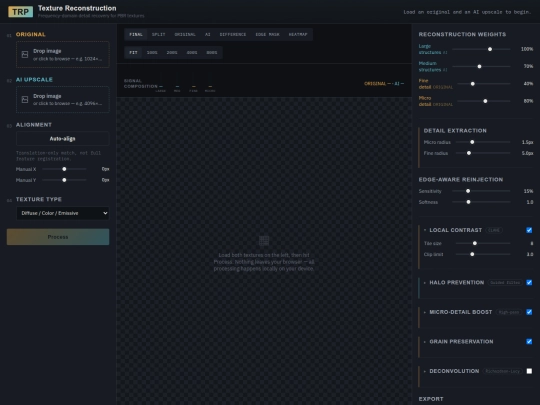Click the Softness slider
The height and width of the screenshot is (405, 540).
(x=481, y=202)
